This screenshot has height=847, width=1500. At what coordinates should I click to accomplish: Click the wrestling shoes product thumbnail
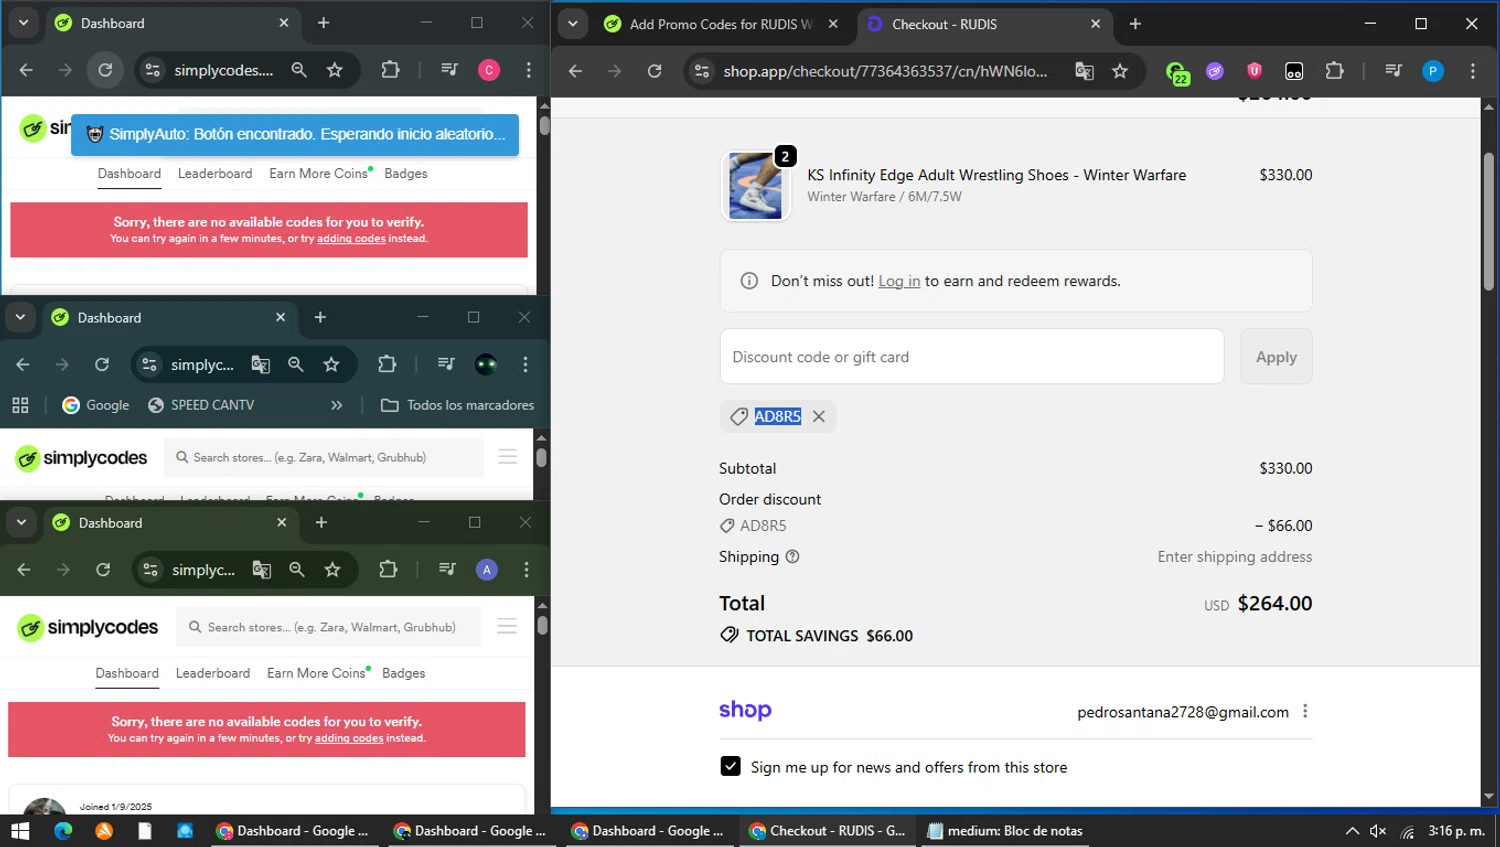tap(755, 186)
